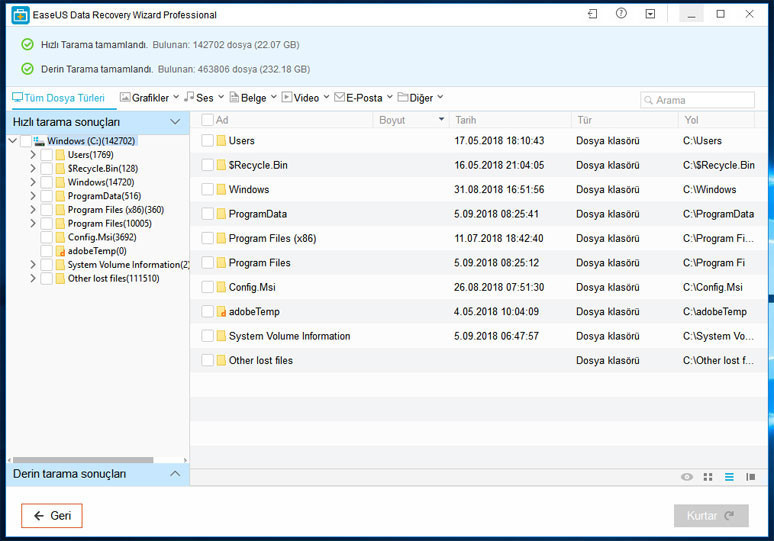Expand the Derin tarama sonuçları panel
Image resolution: width=774 pixels, height=541 pixels.
point(175,474)
